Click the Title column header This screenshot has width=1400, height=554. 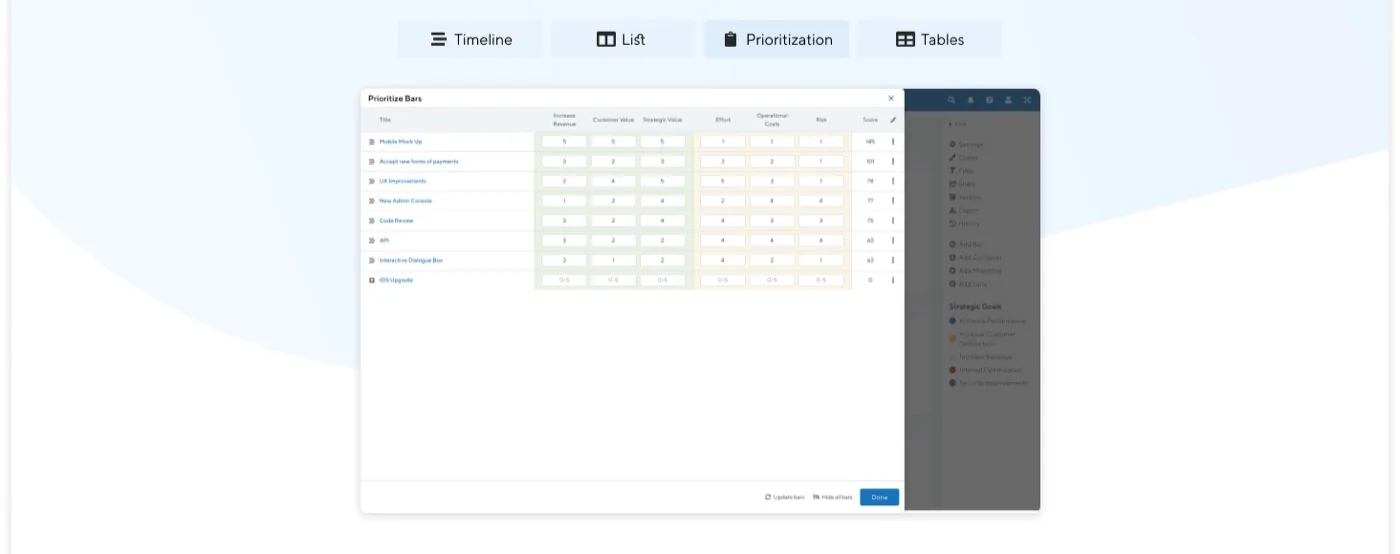[385, 120]
